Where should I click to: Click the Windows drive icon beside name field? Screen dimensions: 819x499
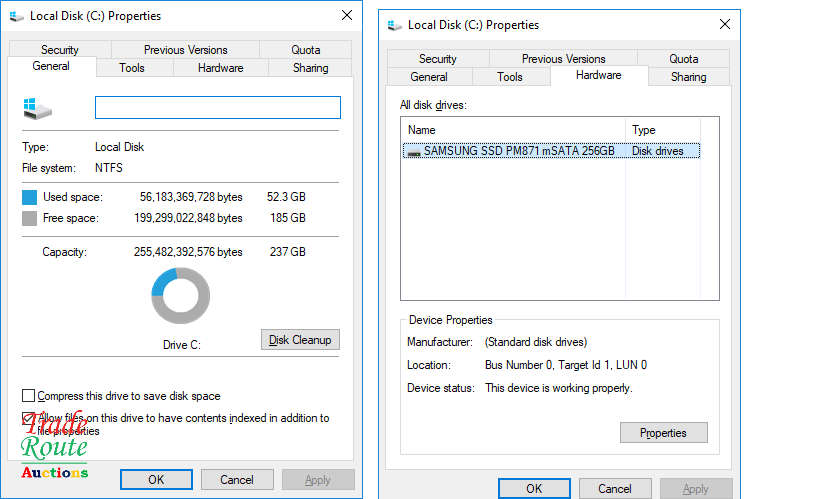point(37,108)
